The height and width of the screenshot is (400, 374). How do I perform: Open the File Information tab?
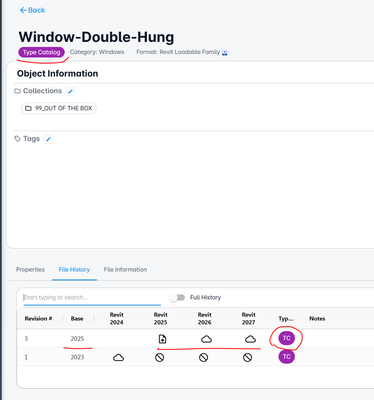coord(125,269)
